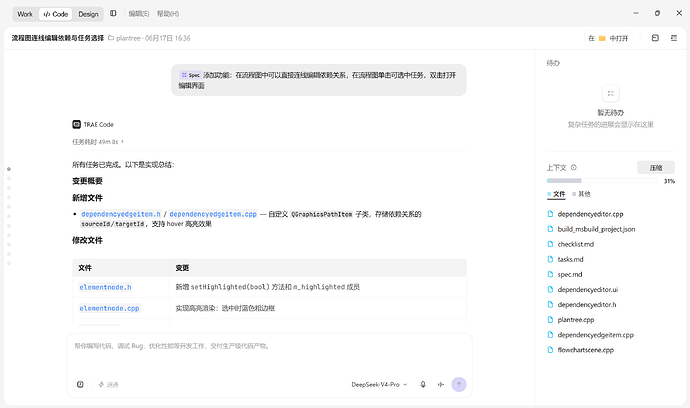The image size is (690, 408).
Task: Switch to Work mode
Action: click(25, 14)
